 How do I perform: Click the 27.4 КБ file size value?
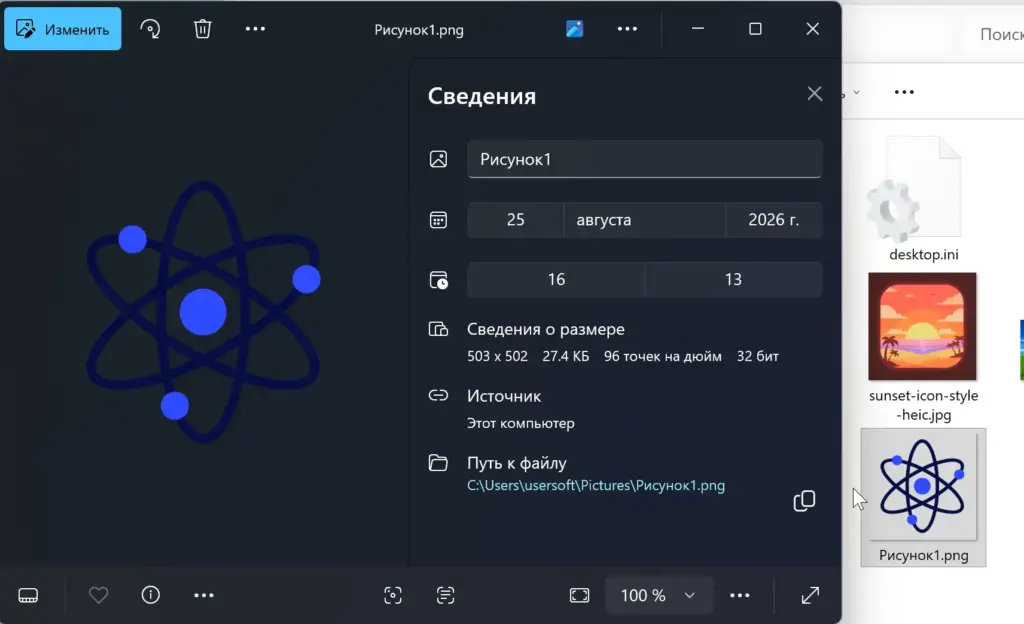pyautogui.click(x=566, y=356)
